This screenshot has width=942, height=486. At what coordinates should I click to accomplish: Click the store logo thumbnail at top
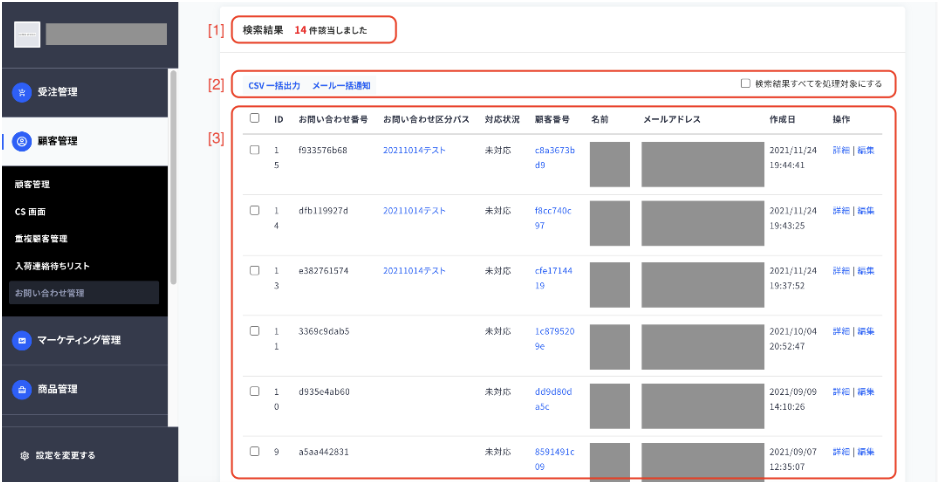point(27,35)
